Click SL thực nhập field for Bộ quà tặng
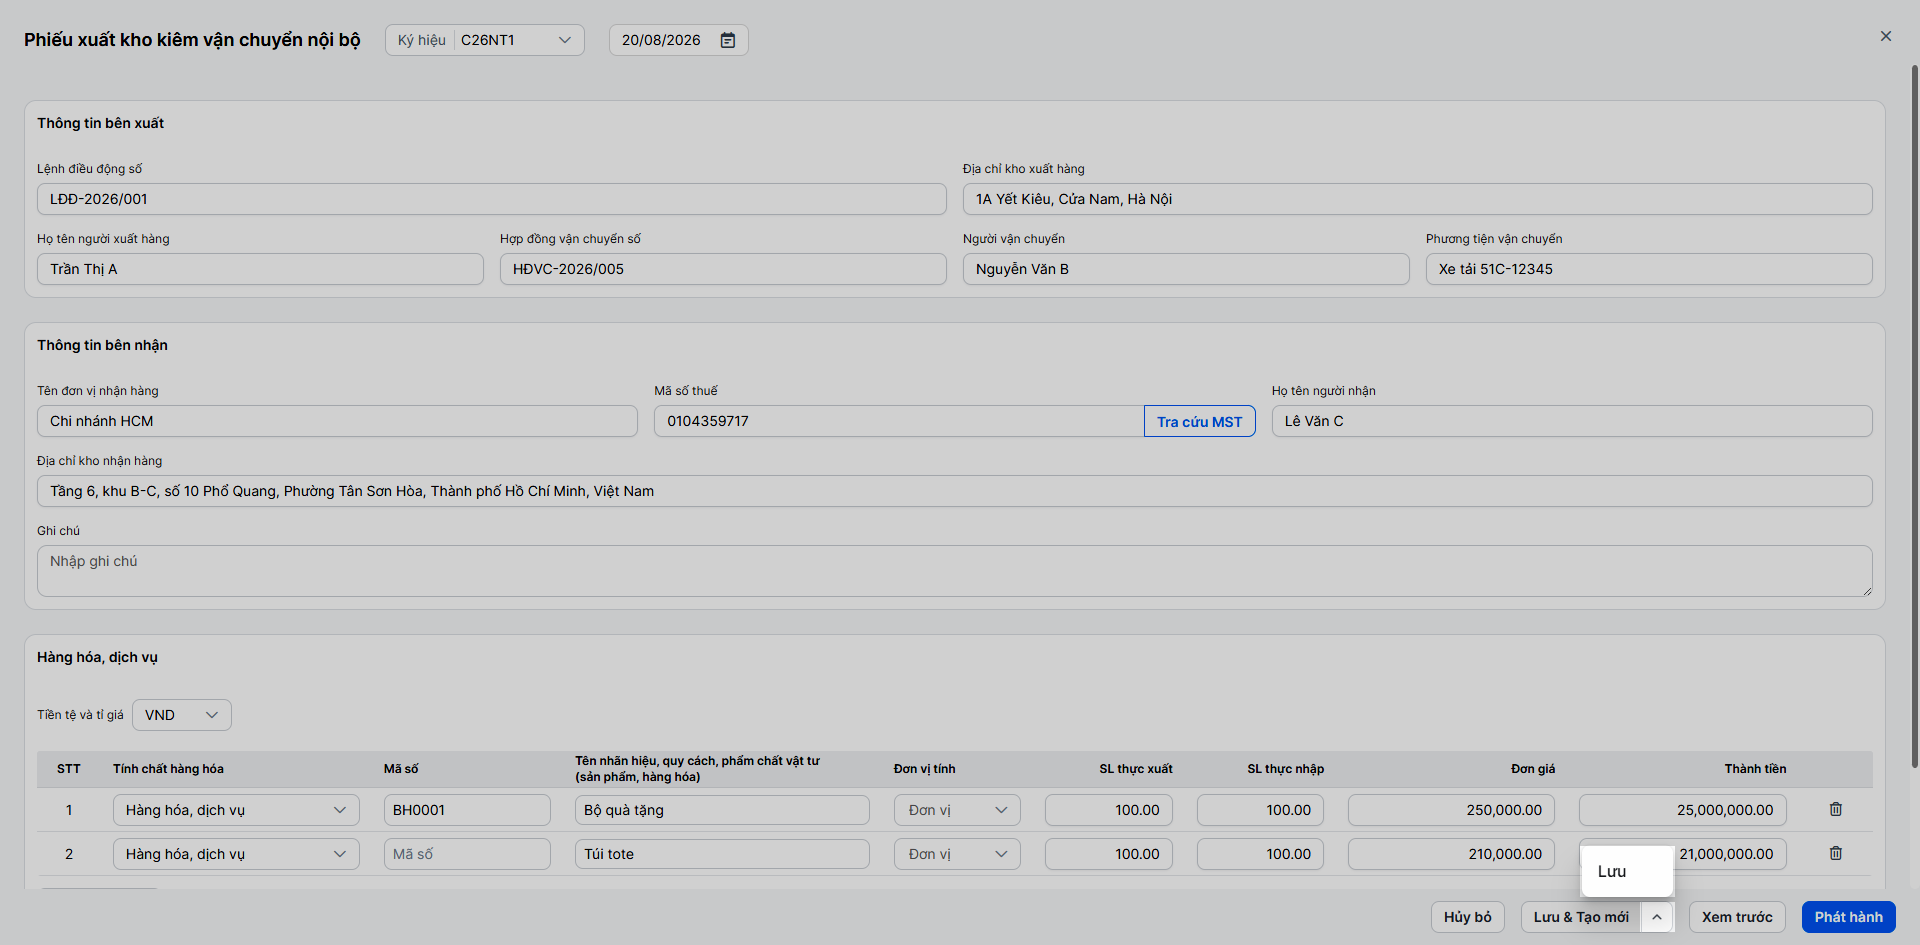 coord(1260,810)
